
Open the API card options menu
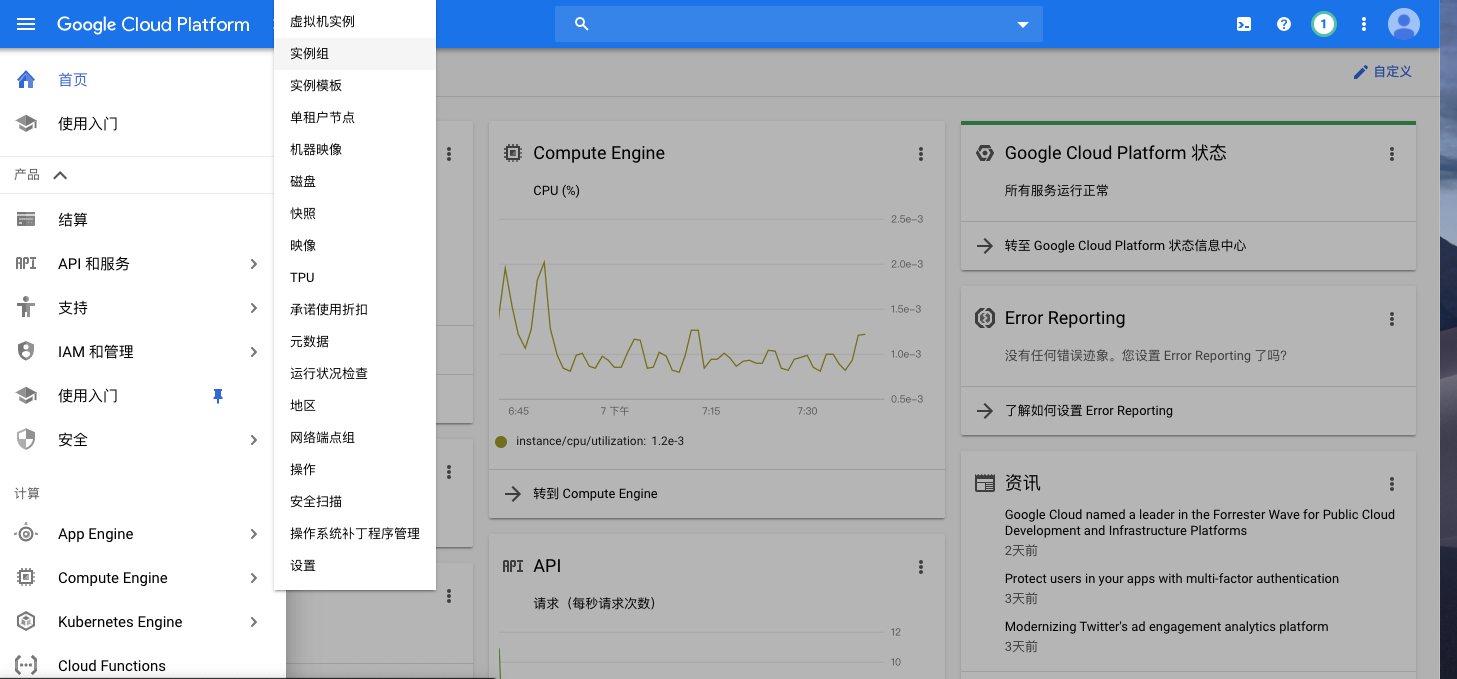click(921, 567)
